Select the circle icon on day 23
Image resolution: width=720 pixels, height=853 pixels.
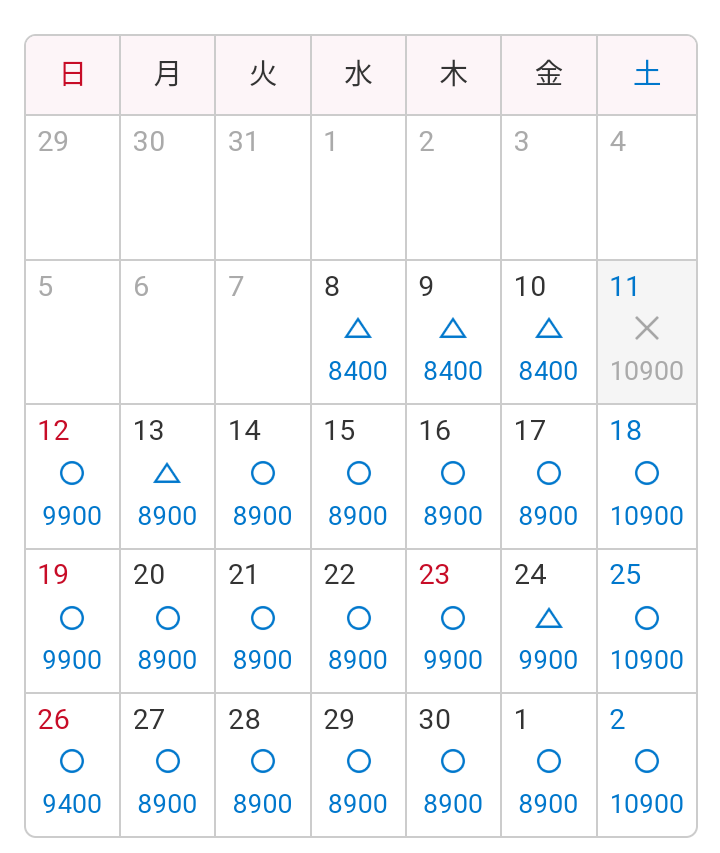[x=453, y=618]
